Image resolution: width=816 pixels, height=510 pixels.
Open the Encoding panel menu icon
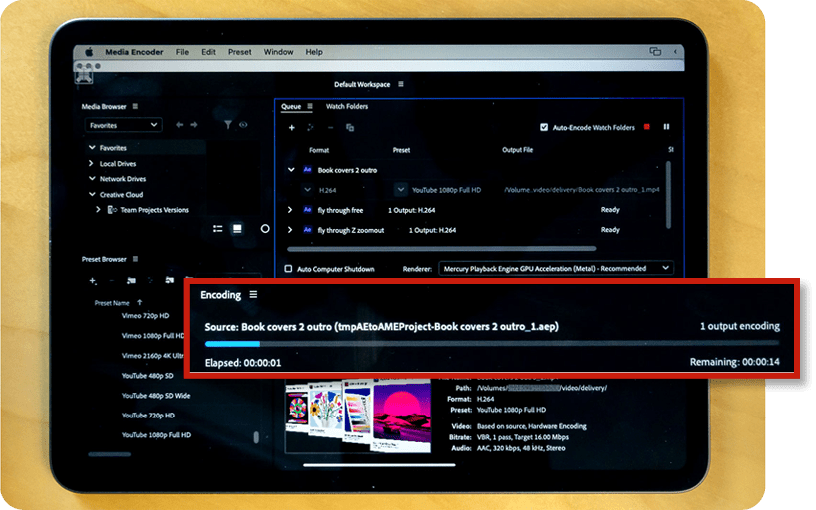point(253,295)
